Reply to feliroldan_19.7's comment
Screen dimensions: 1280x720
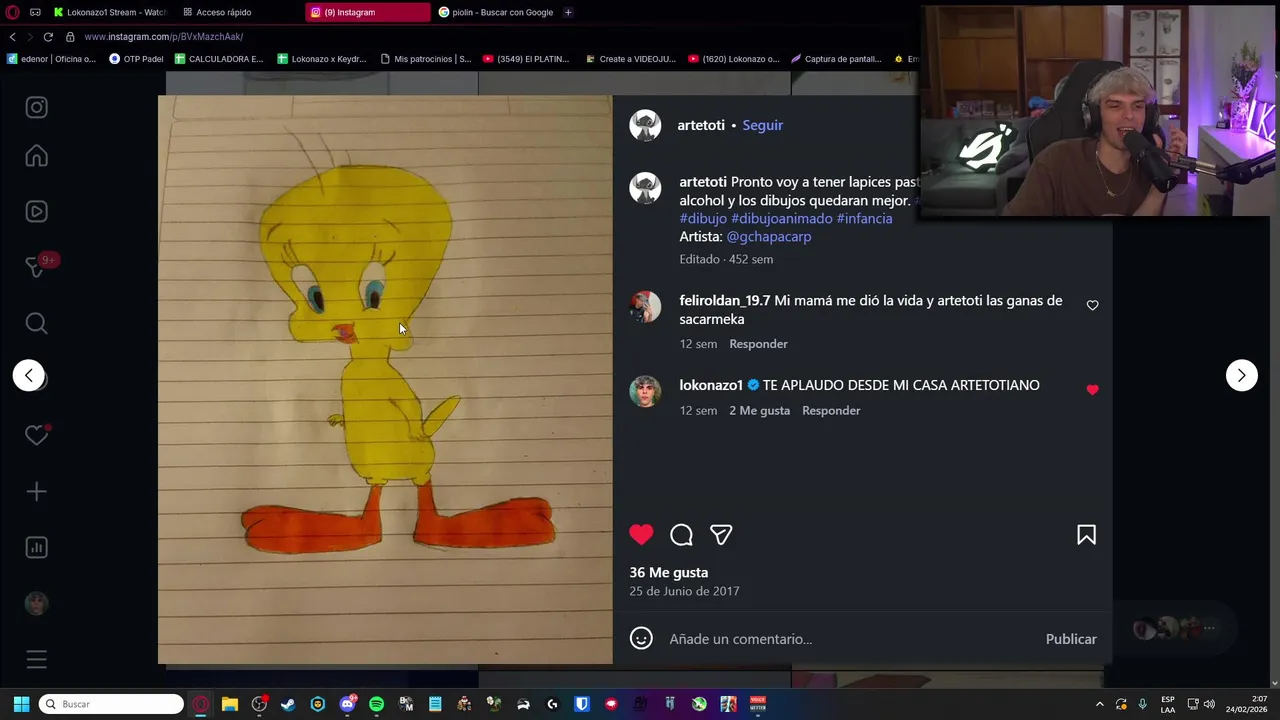click(758, 344)
